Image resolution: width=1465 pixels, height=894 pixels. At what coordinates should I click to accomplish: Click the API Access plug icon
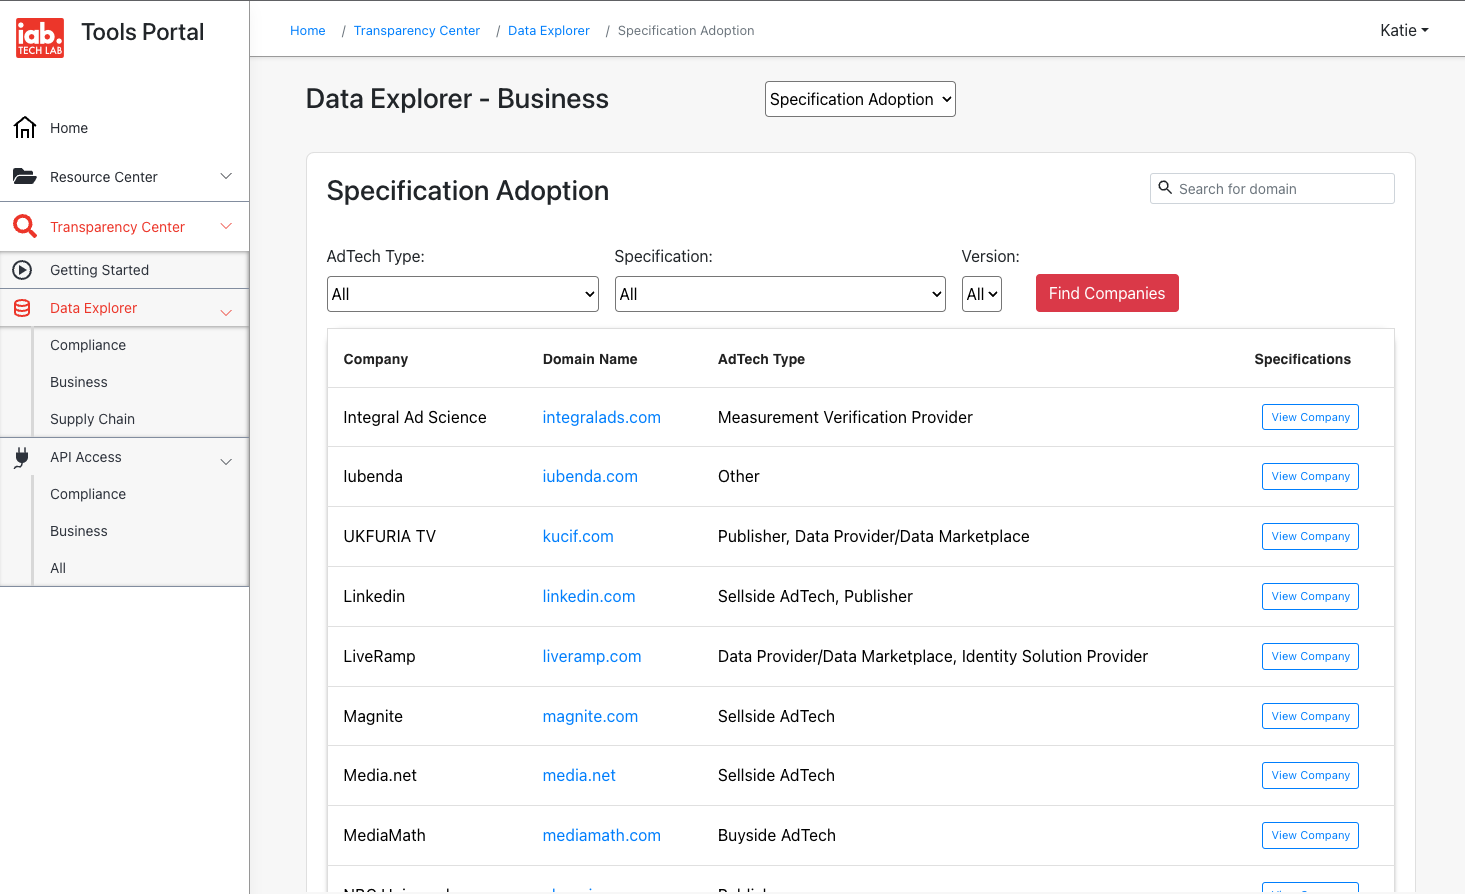22,457
